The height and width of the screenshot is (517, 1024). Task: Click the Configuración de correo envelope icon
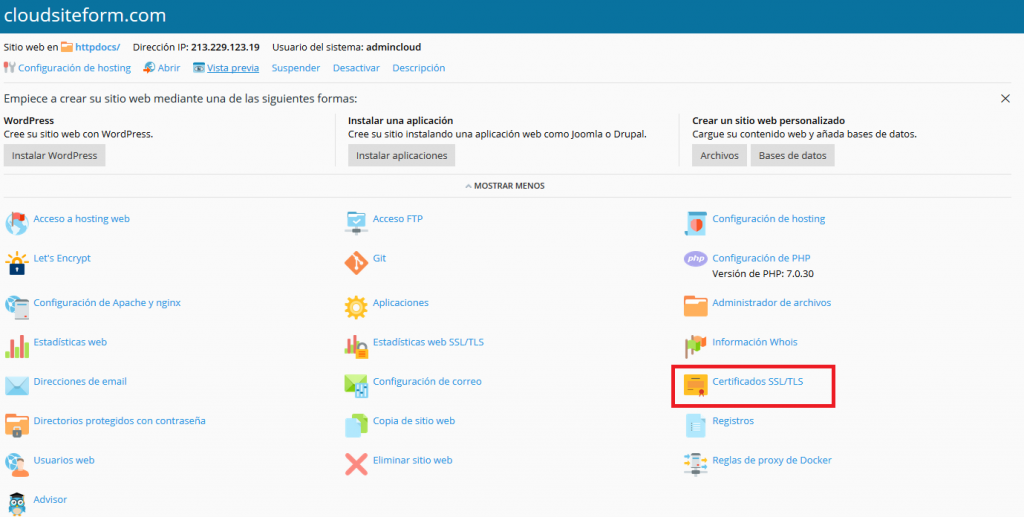(x=356, y=386)
